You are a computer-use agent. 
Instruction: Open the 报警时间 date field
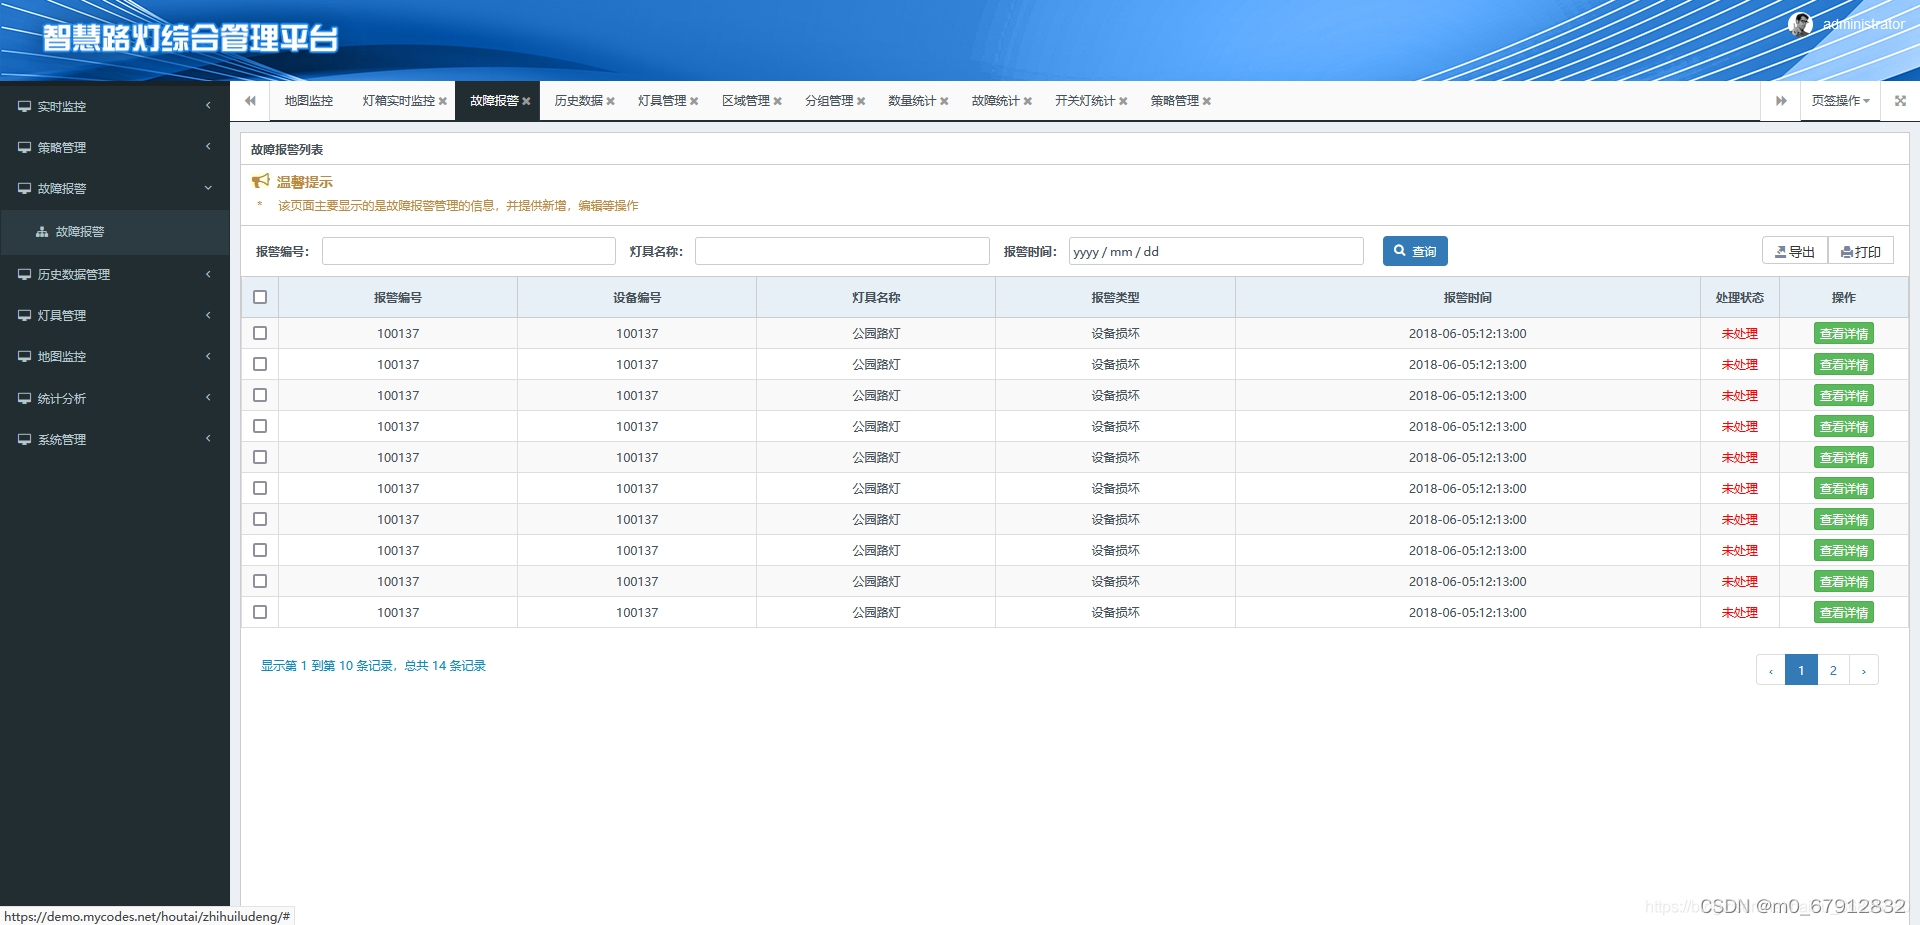1216,251
